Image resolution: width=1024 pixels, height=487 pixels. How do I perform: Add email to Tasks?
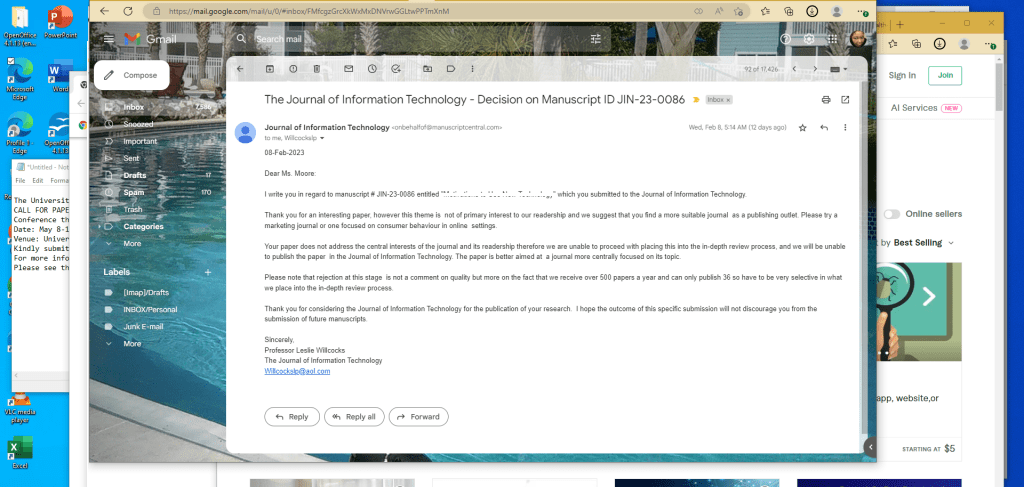point(395,69)
